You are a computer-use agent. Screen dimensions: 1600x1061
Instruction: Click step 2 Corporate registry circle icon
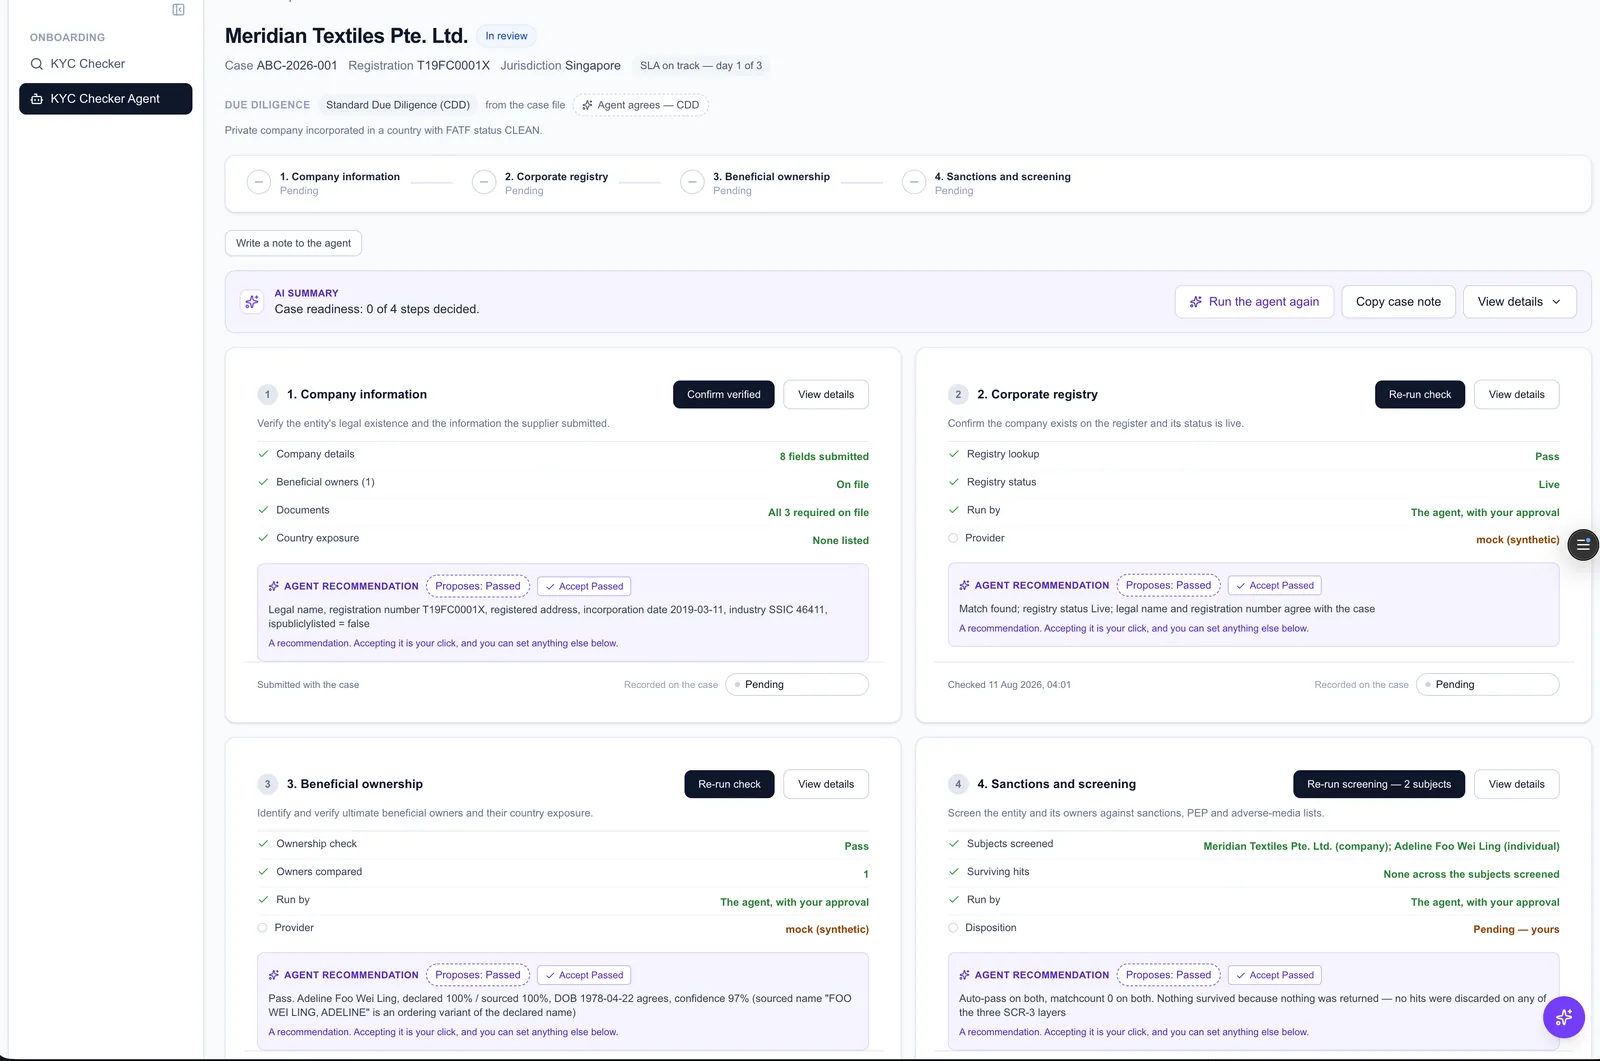click(x=484, y=182)
